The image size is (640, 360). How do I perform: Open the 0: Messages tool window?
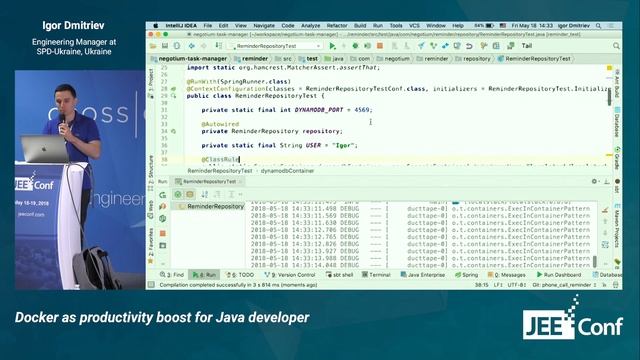(x=507, y=275)
